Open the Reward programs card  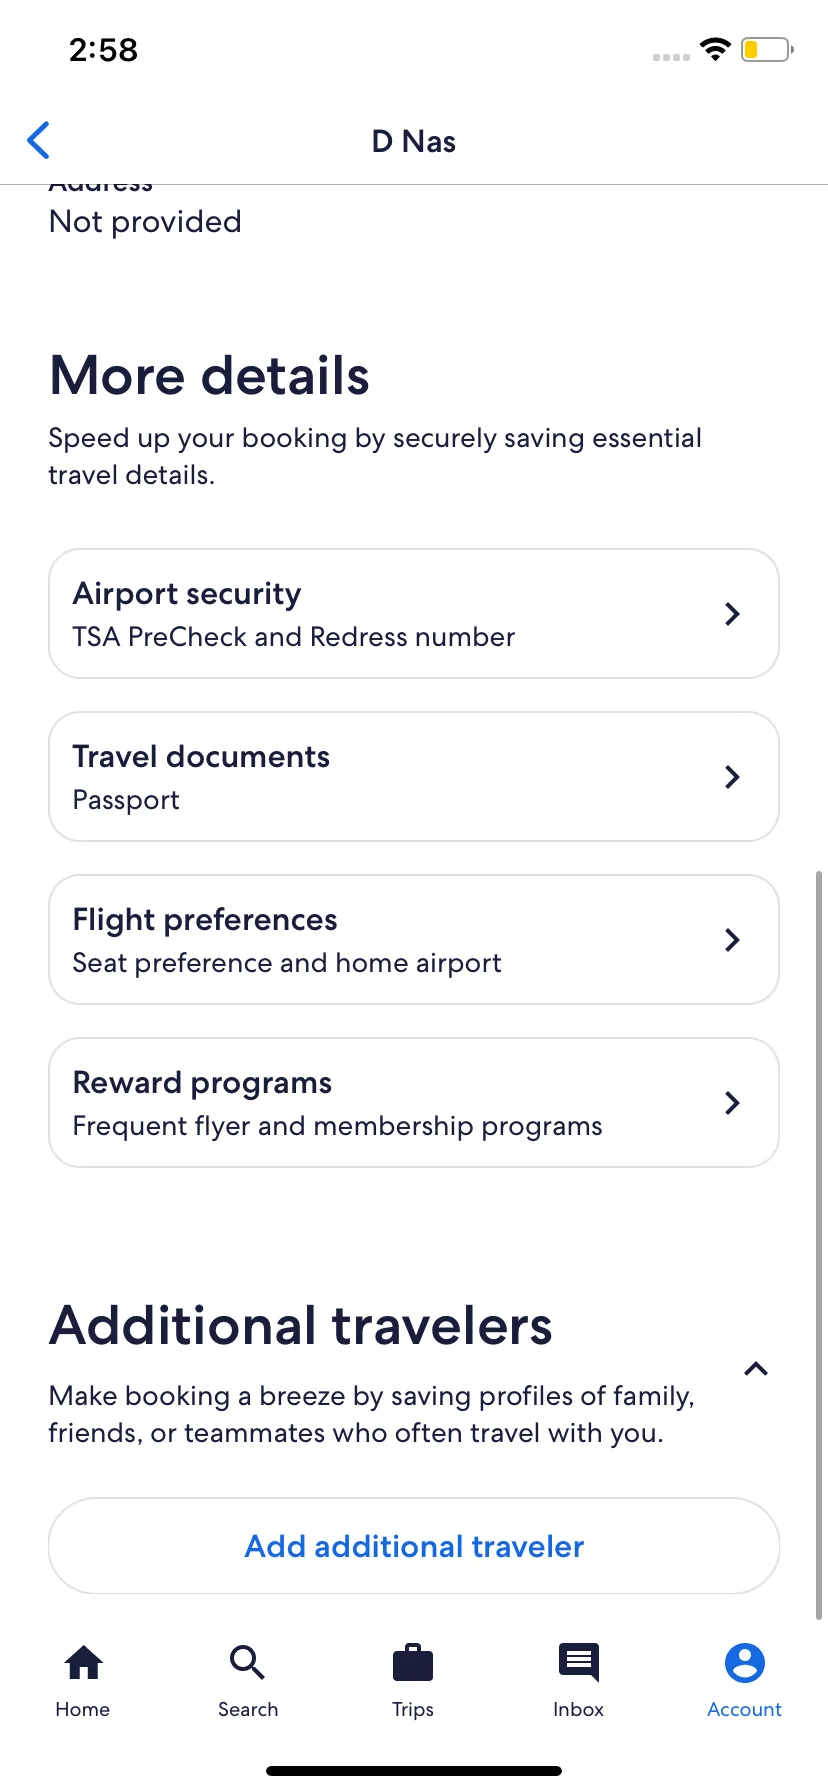point(414,1103)
